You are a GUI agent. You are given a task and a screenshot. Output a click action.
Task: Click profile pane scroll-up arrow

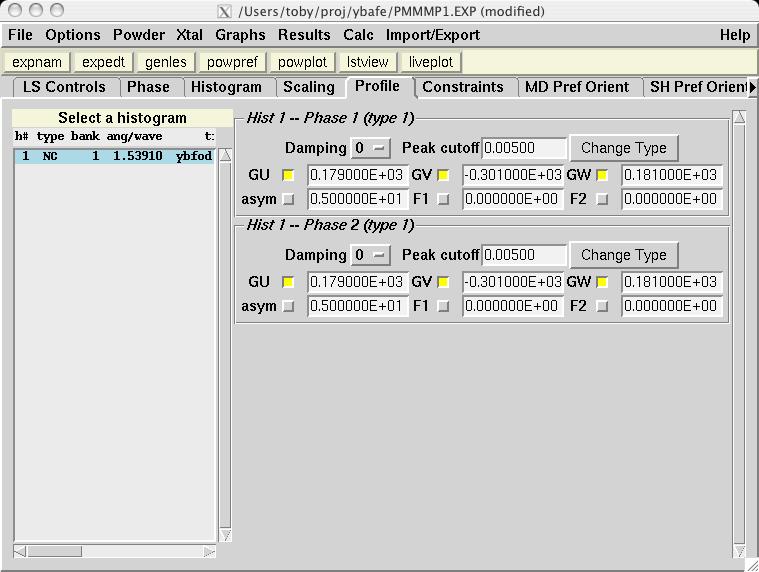click(740, 118)
